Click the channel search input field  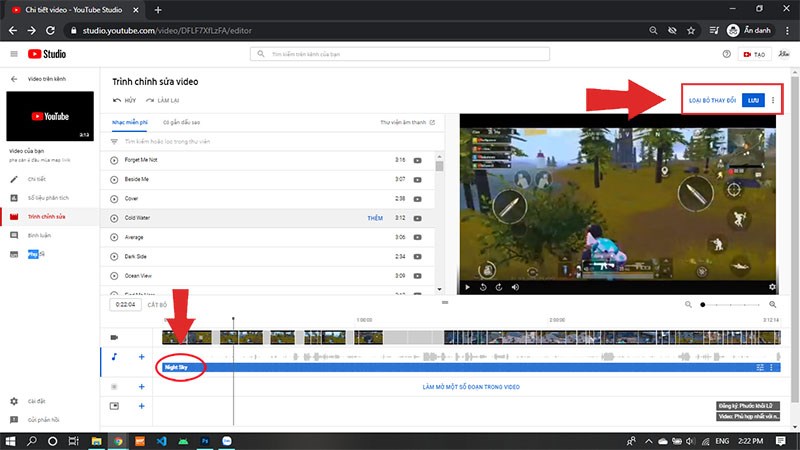point(399,54)
